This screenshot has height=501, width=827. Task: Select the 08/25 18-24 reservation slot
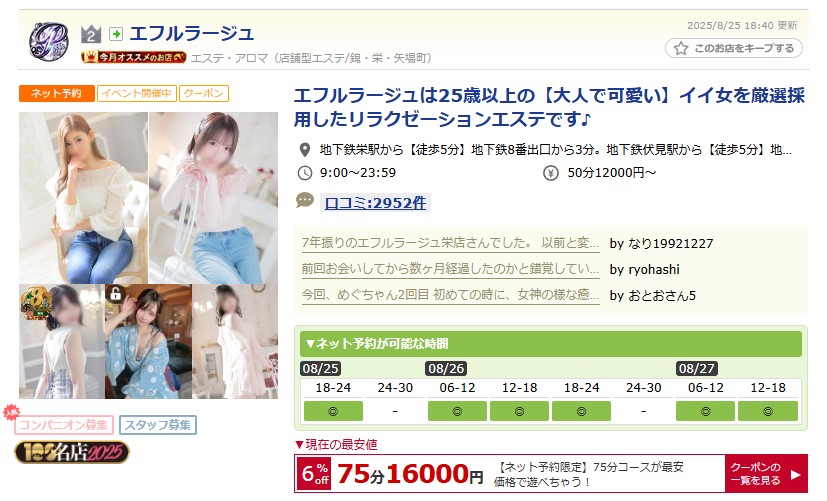333,411
